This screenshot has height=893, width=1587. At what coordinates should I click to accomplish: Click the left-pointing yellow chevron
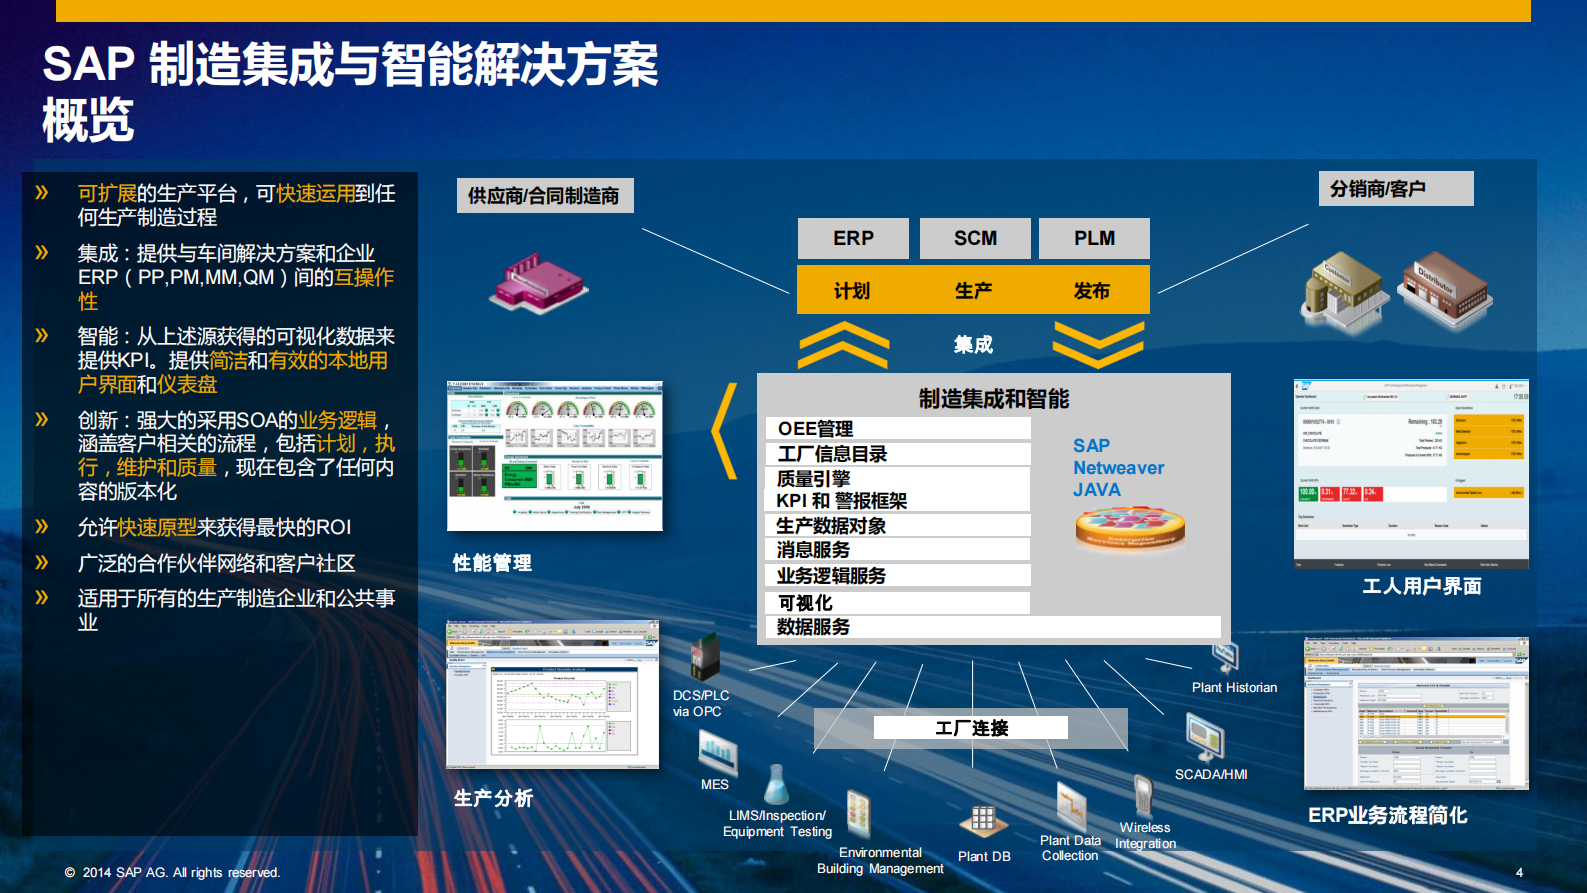click(x=724, y=430)
